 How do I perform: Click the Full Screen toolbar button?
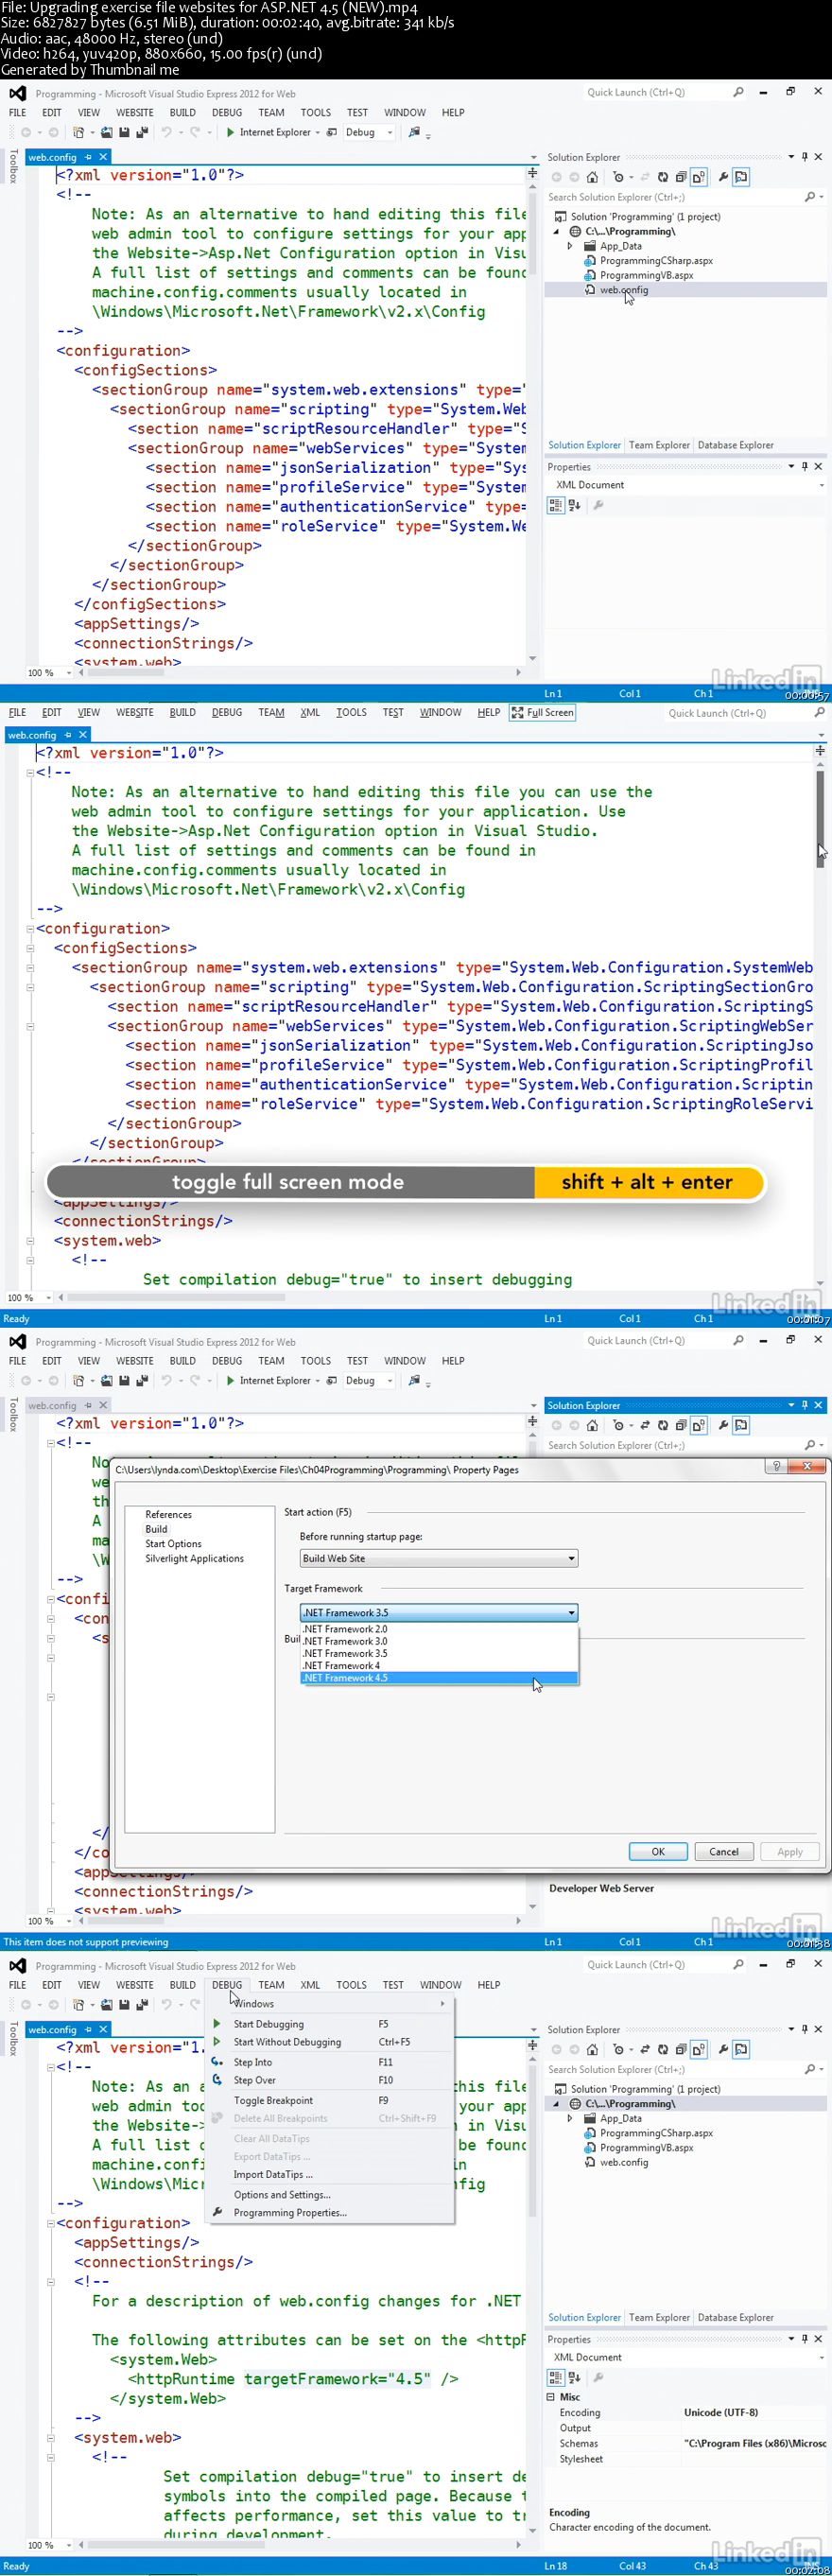(542, 712)
